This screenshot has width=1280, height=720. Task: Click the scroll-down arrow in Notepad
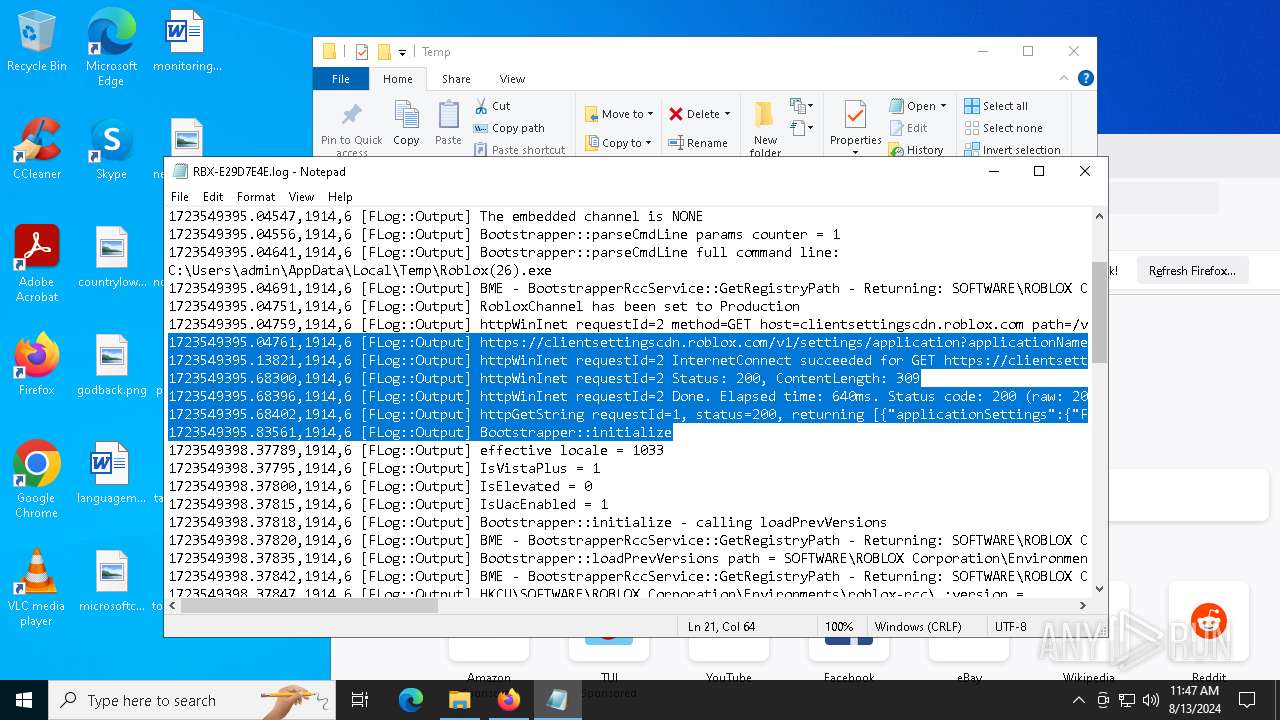[1100, 589]
